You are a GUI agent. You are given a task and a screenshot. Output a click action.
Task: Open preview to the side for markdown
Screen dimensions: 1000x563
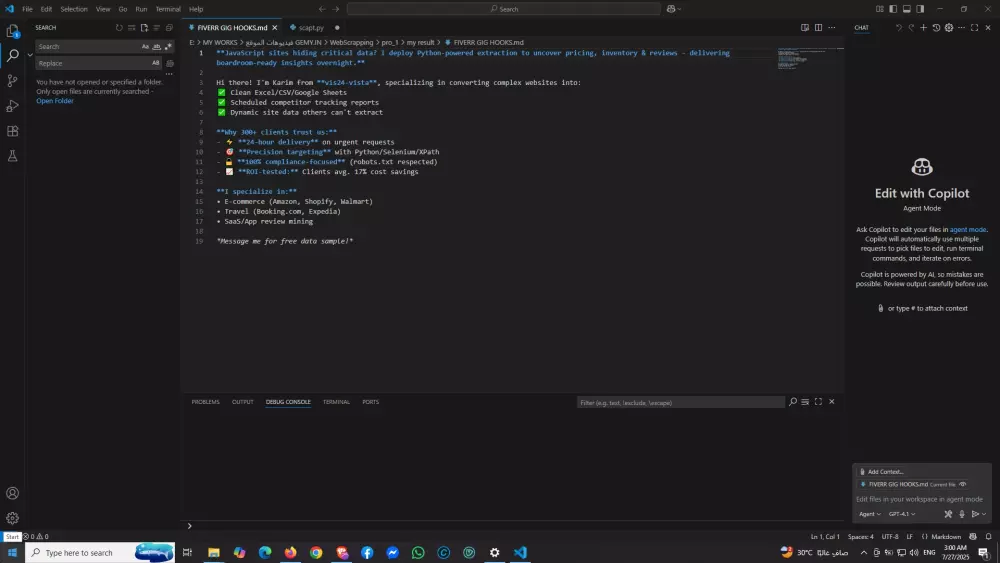click(x=805, y=27)
